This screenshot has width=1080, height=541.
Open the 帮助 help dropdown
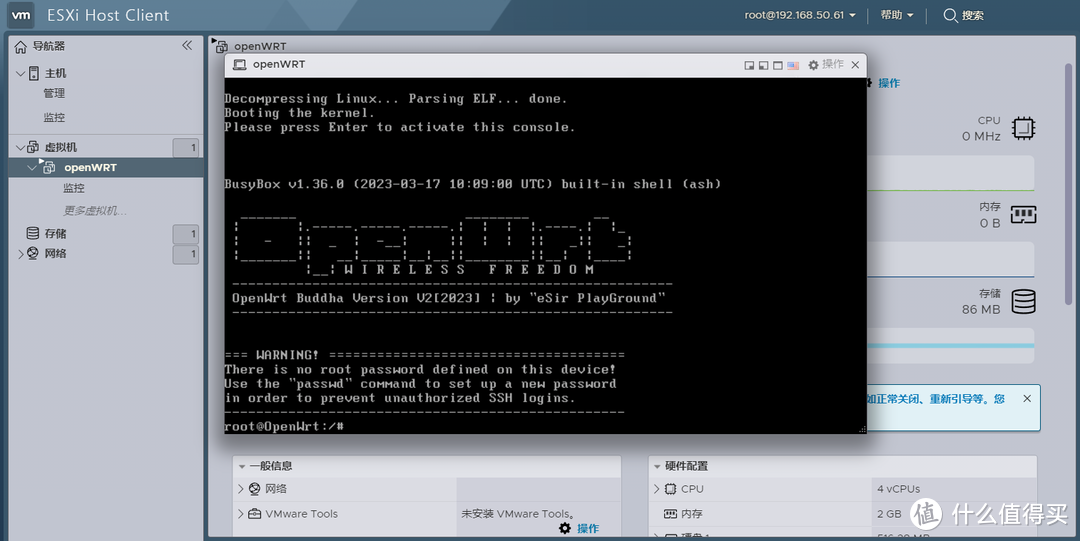[897, 15]
